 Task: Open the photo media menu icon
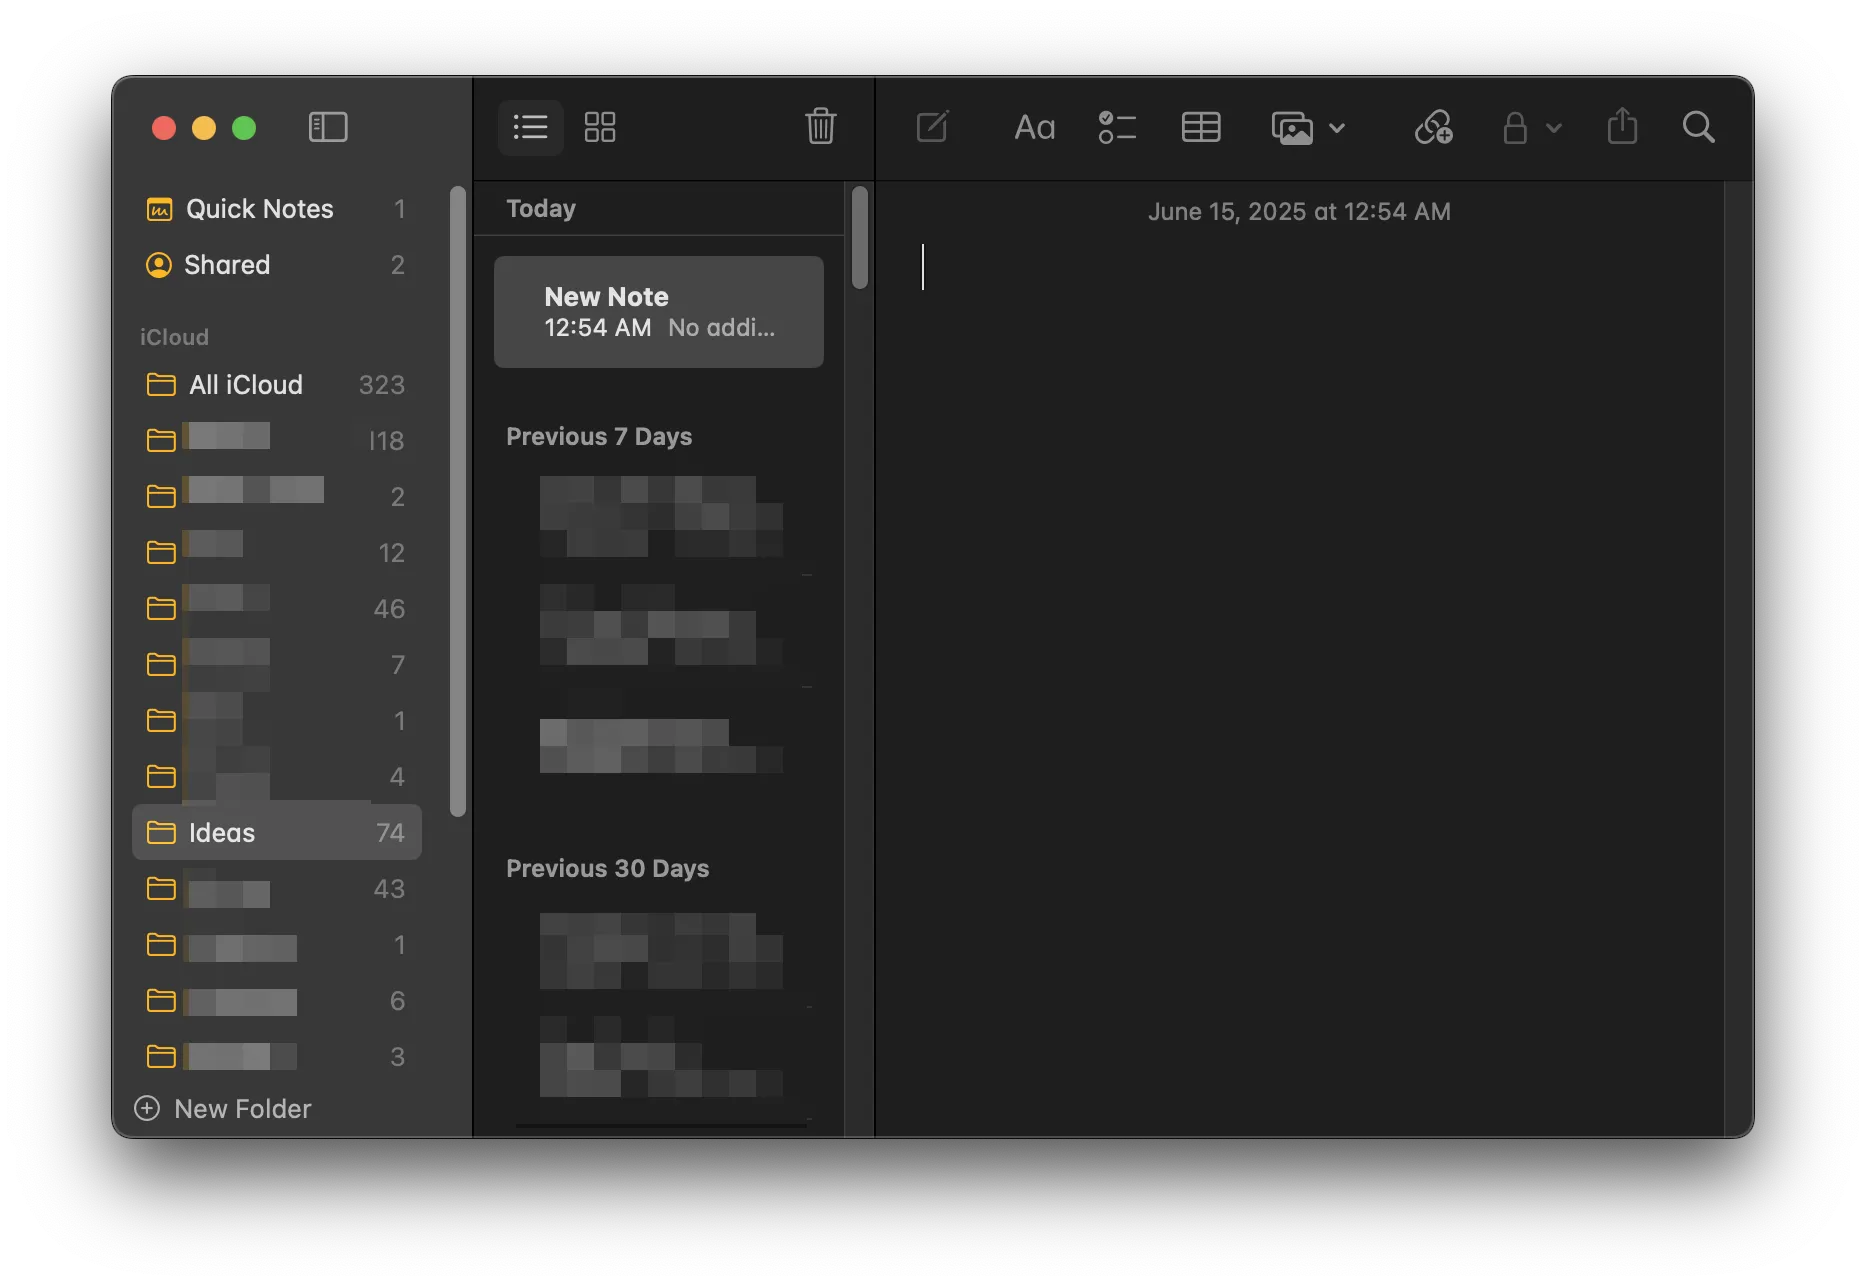pos(1292,128)
